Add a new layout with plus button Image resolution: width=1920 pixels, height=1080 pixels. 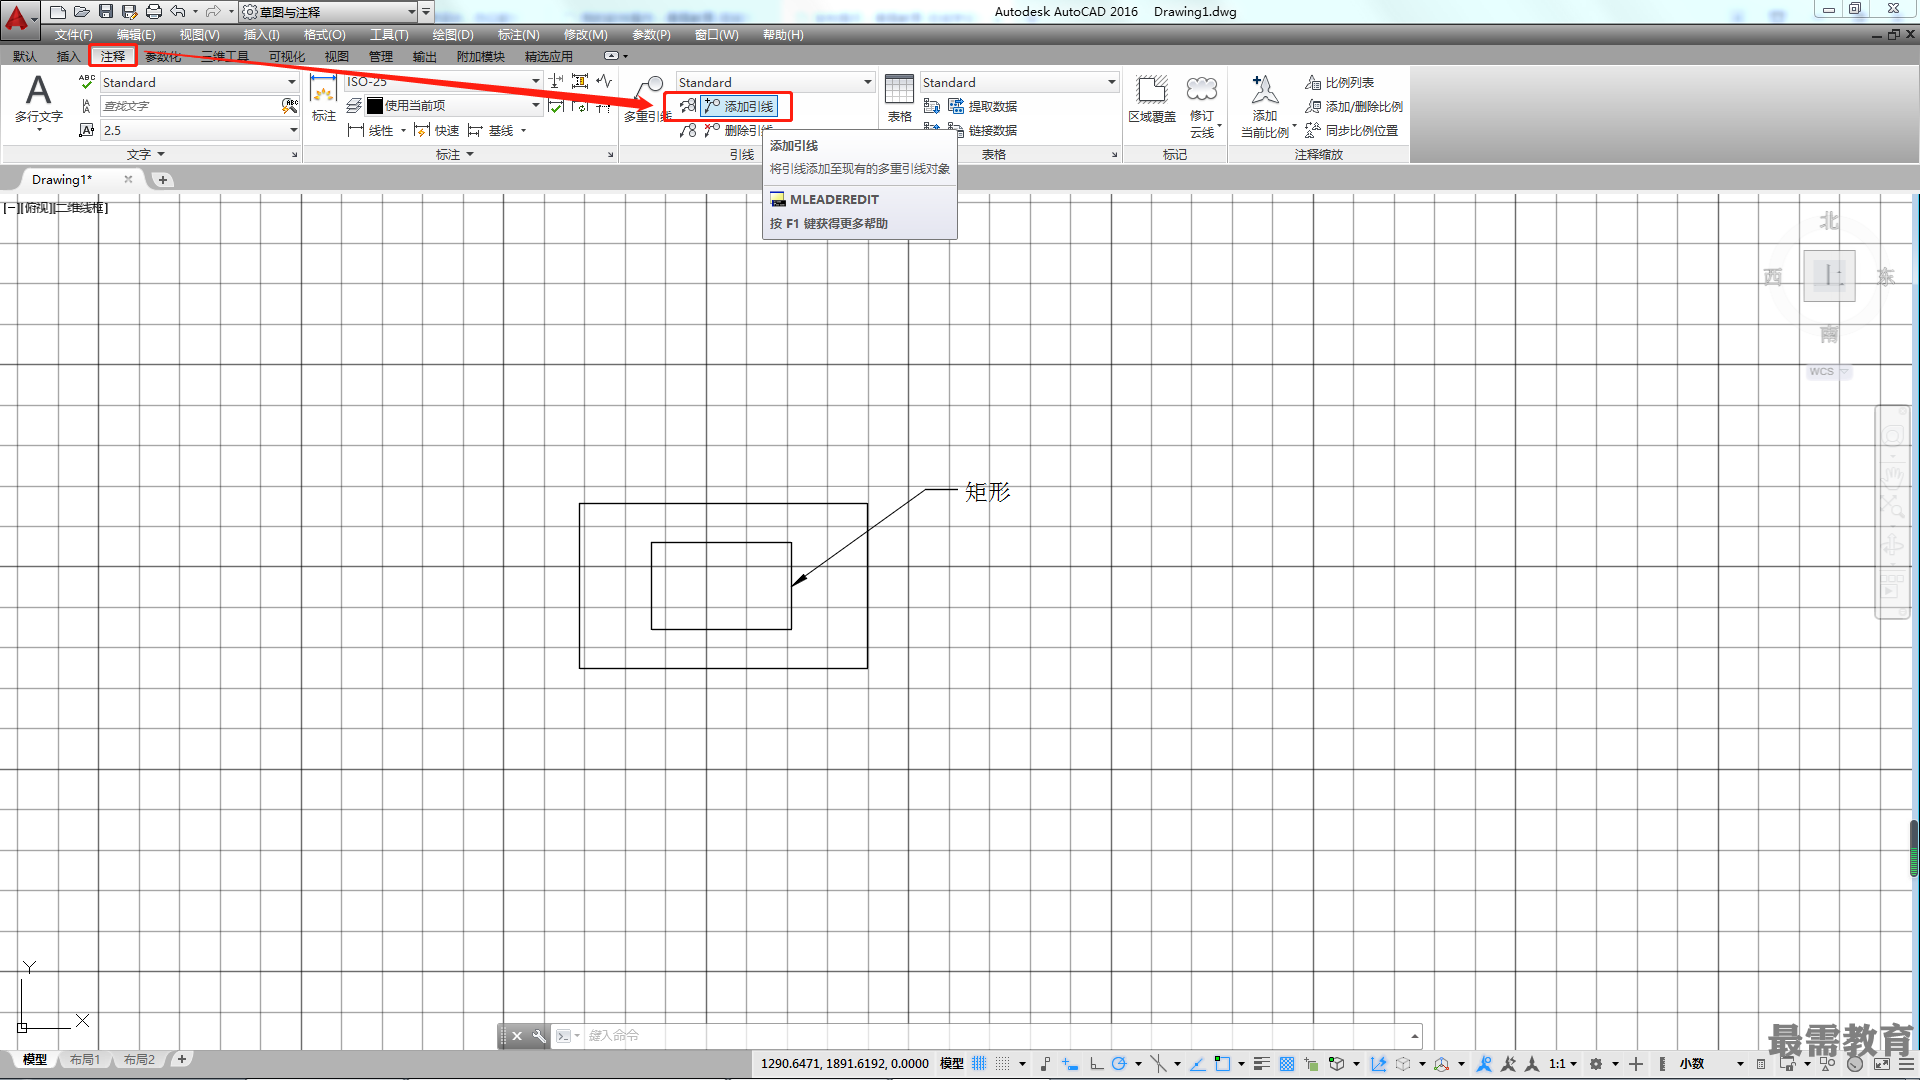[182, 1059]
